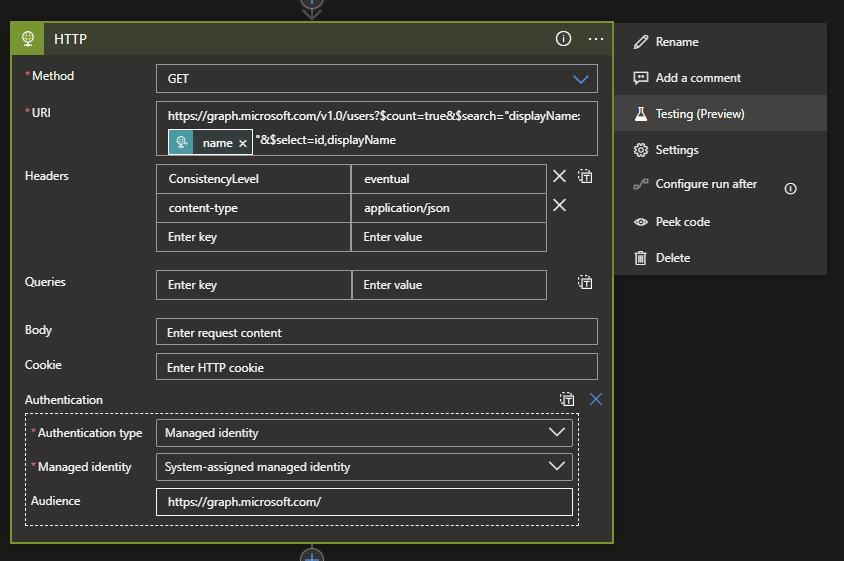Click the flask icon for Testing
Screen dimensions: 844x561
641,114
